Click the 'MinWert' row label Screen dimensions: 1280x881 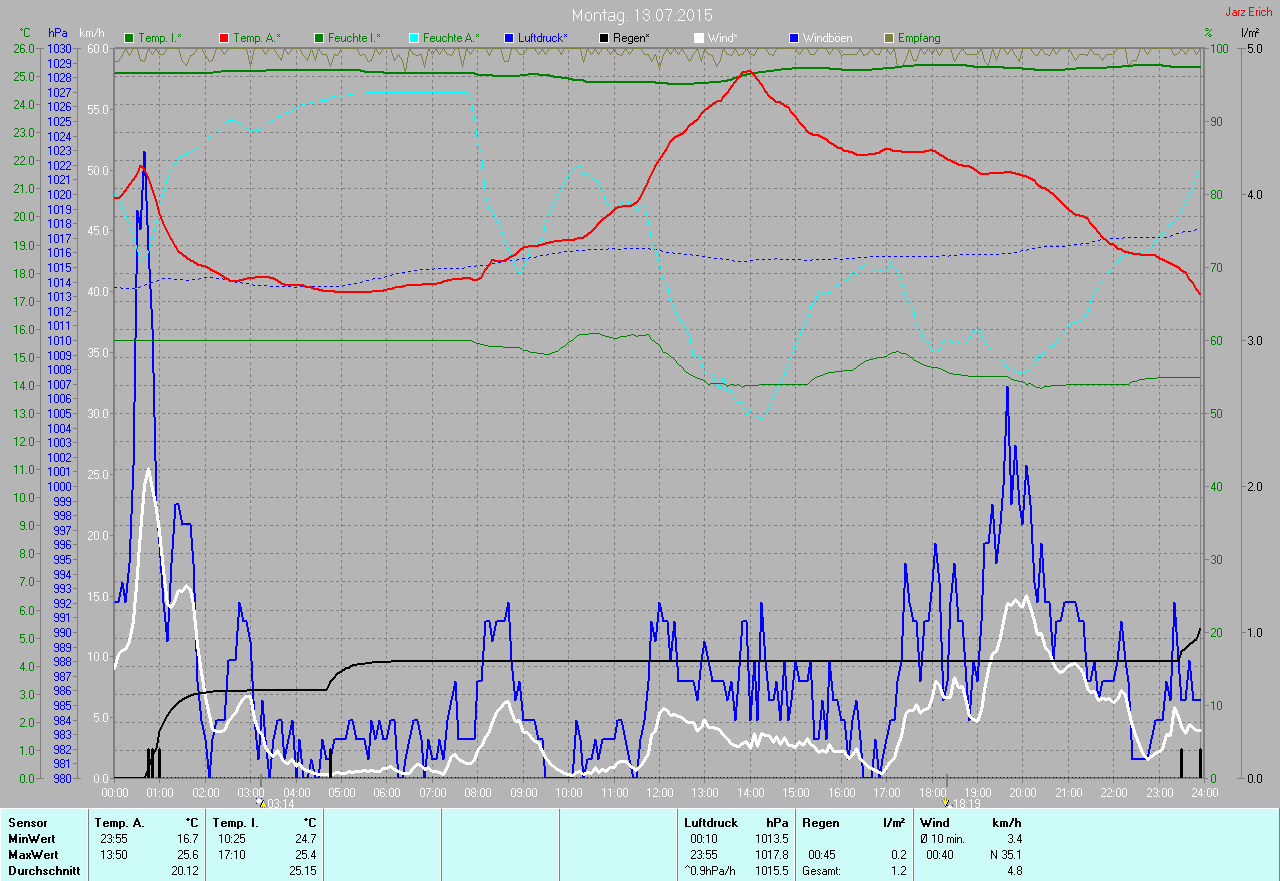[x=32, y=839]
